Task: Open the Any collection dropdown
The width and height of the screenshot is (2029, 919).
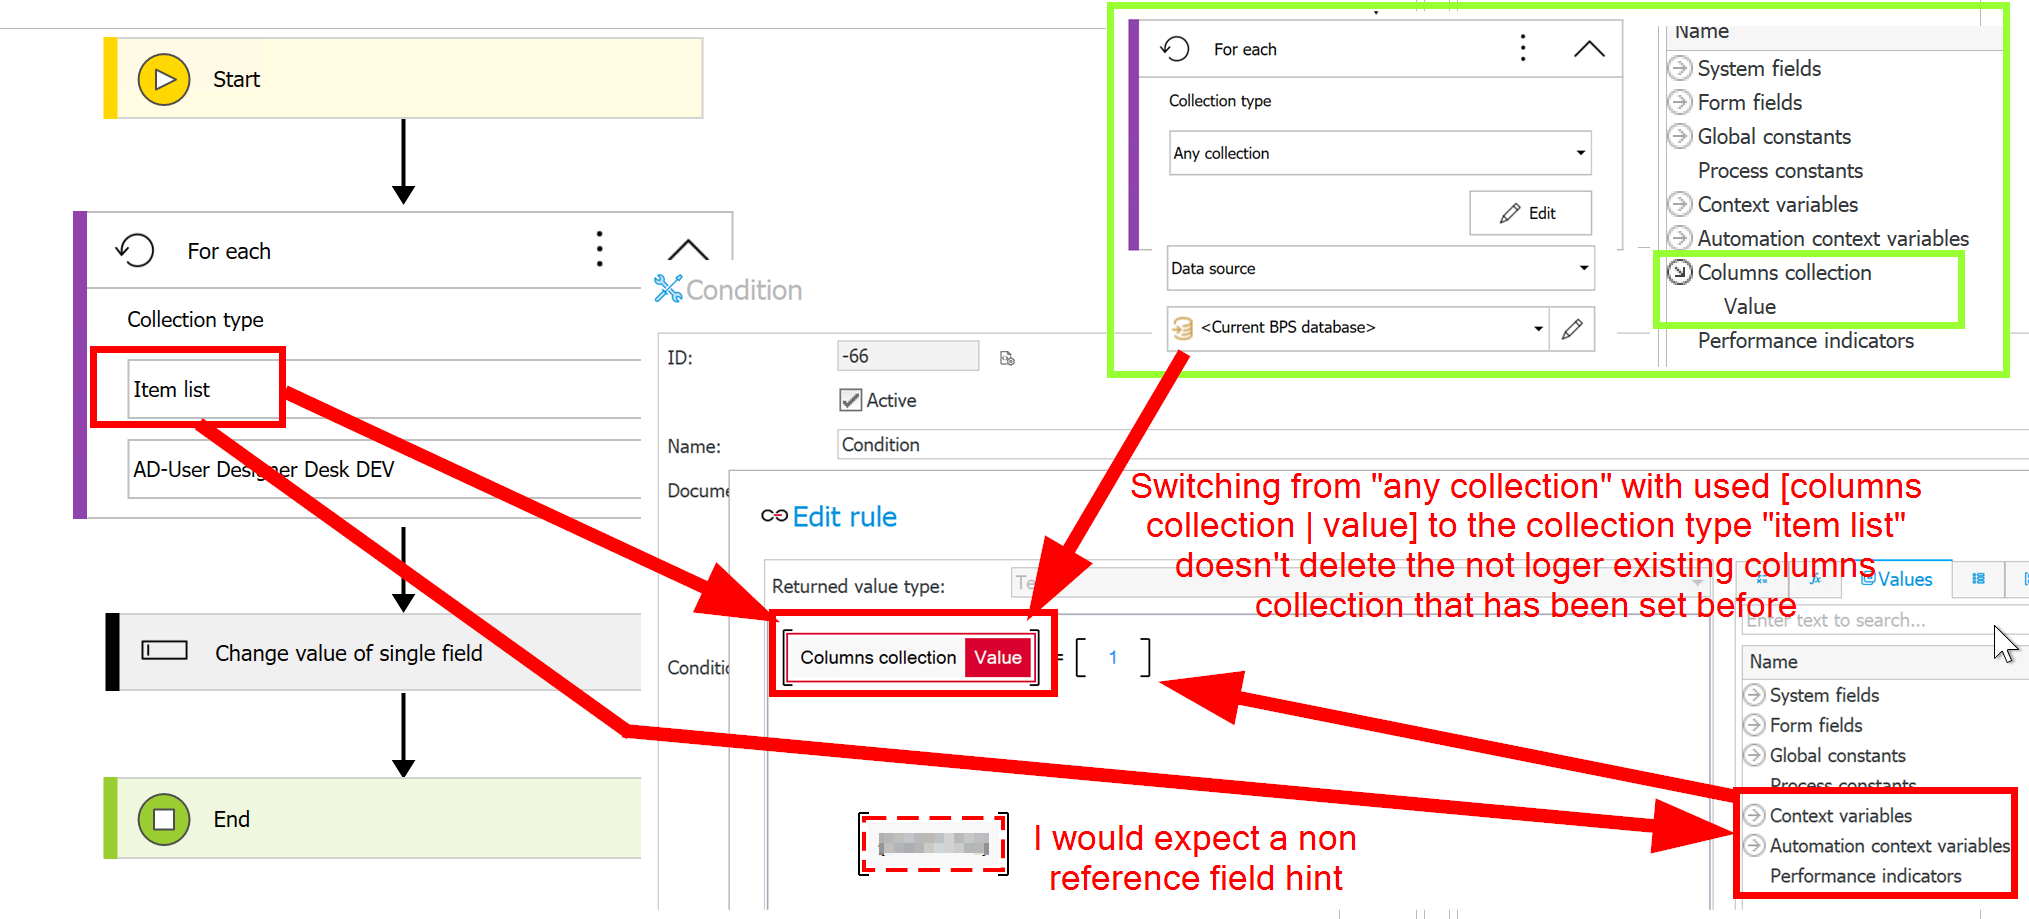Action: [x=1580, y=153]
